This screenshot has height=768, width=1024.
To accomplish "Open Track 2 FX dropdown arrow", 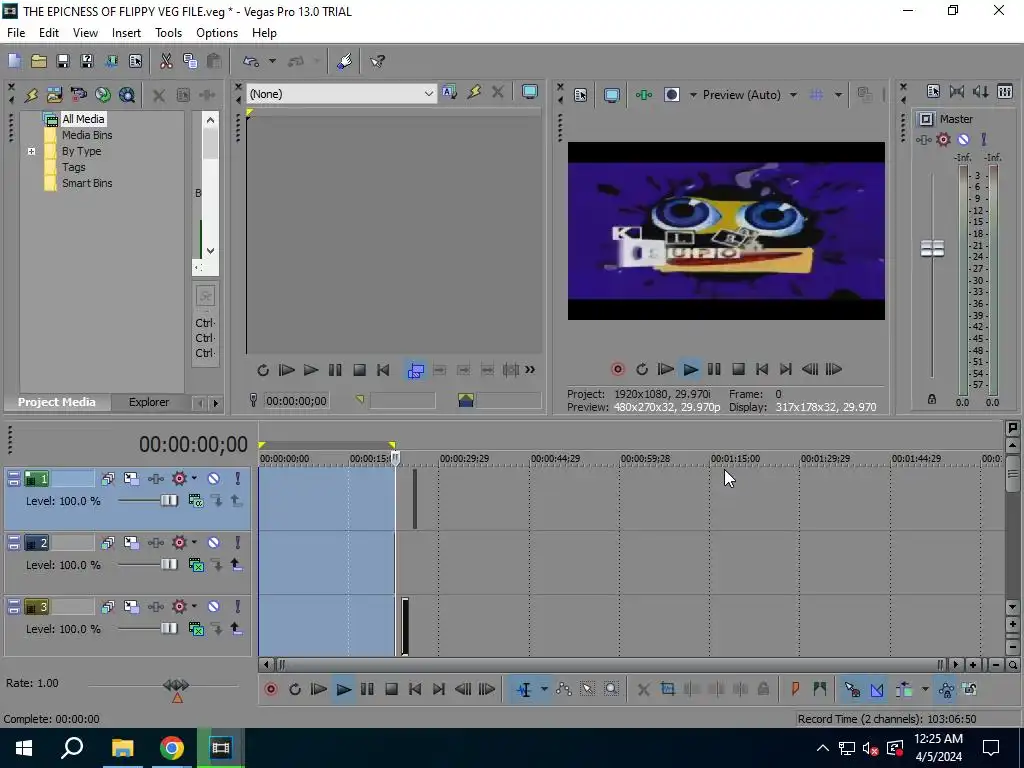I will point(194,543).
